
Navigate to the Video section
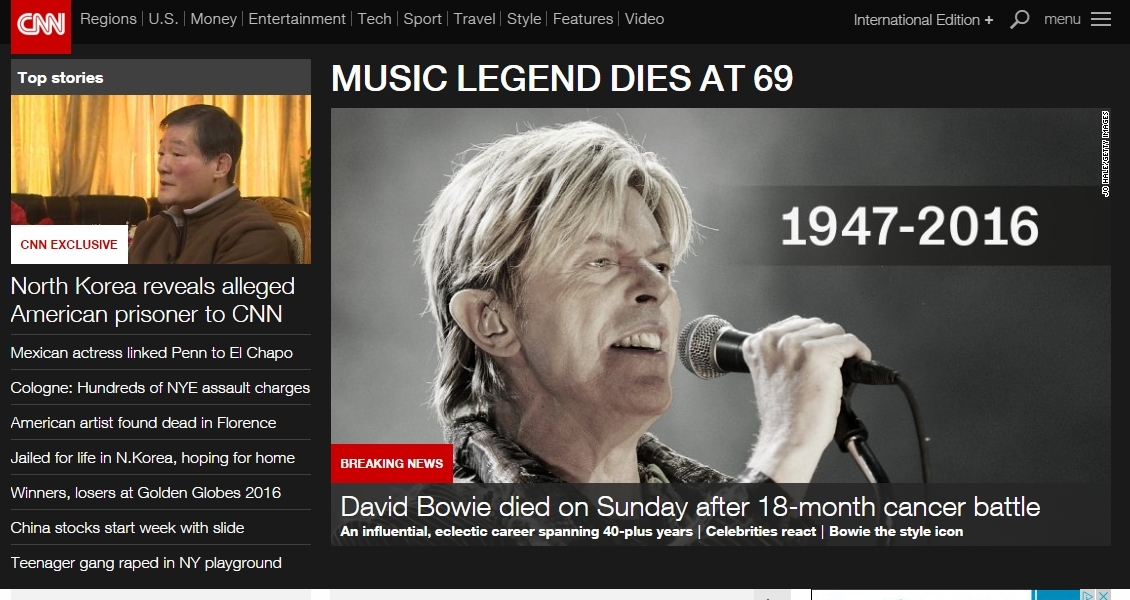(644, 19)
